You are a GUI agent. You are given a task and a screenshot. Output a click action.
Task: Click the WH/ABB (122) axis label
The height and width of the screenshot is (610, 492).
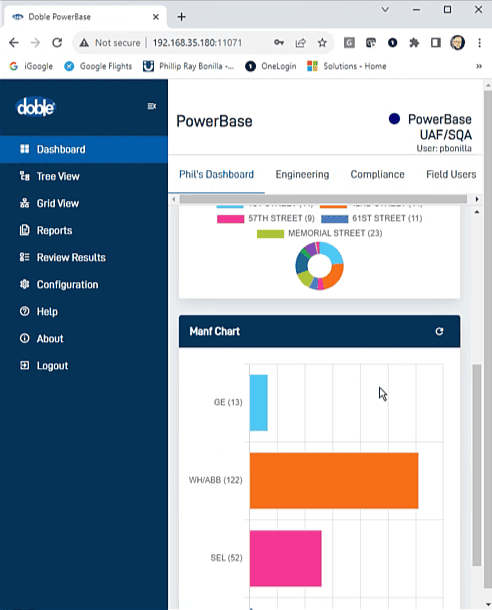pyautogui.click(x=215, y=480)
